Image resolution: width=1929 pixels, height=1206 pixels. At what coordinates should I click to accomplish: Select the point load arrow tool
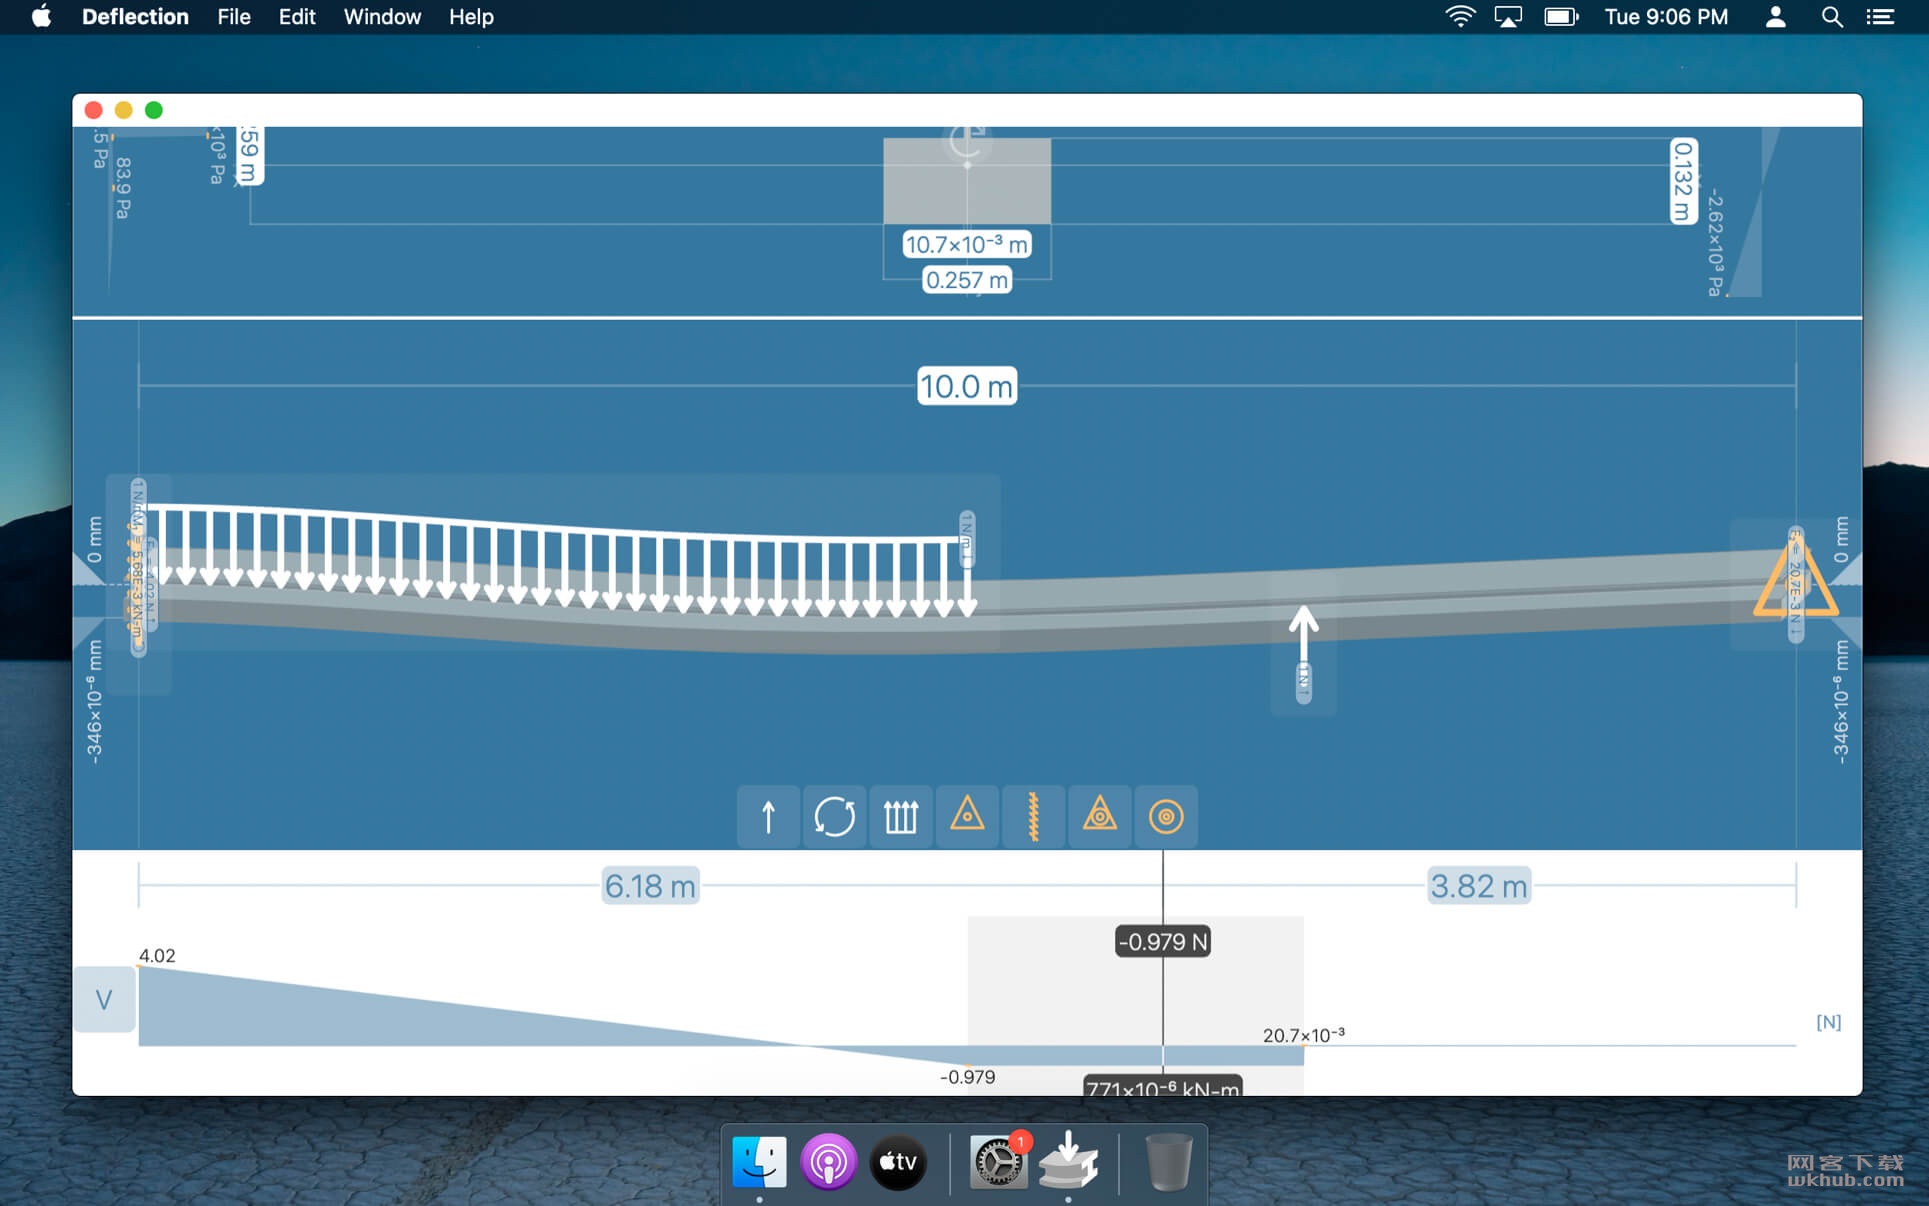[768, 817]
